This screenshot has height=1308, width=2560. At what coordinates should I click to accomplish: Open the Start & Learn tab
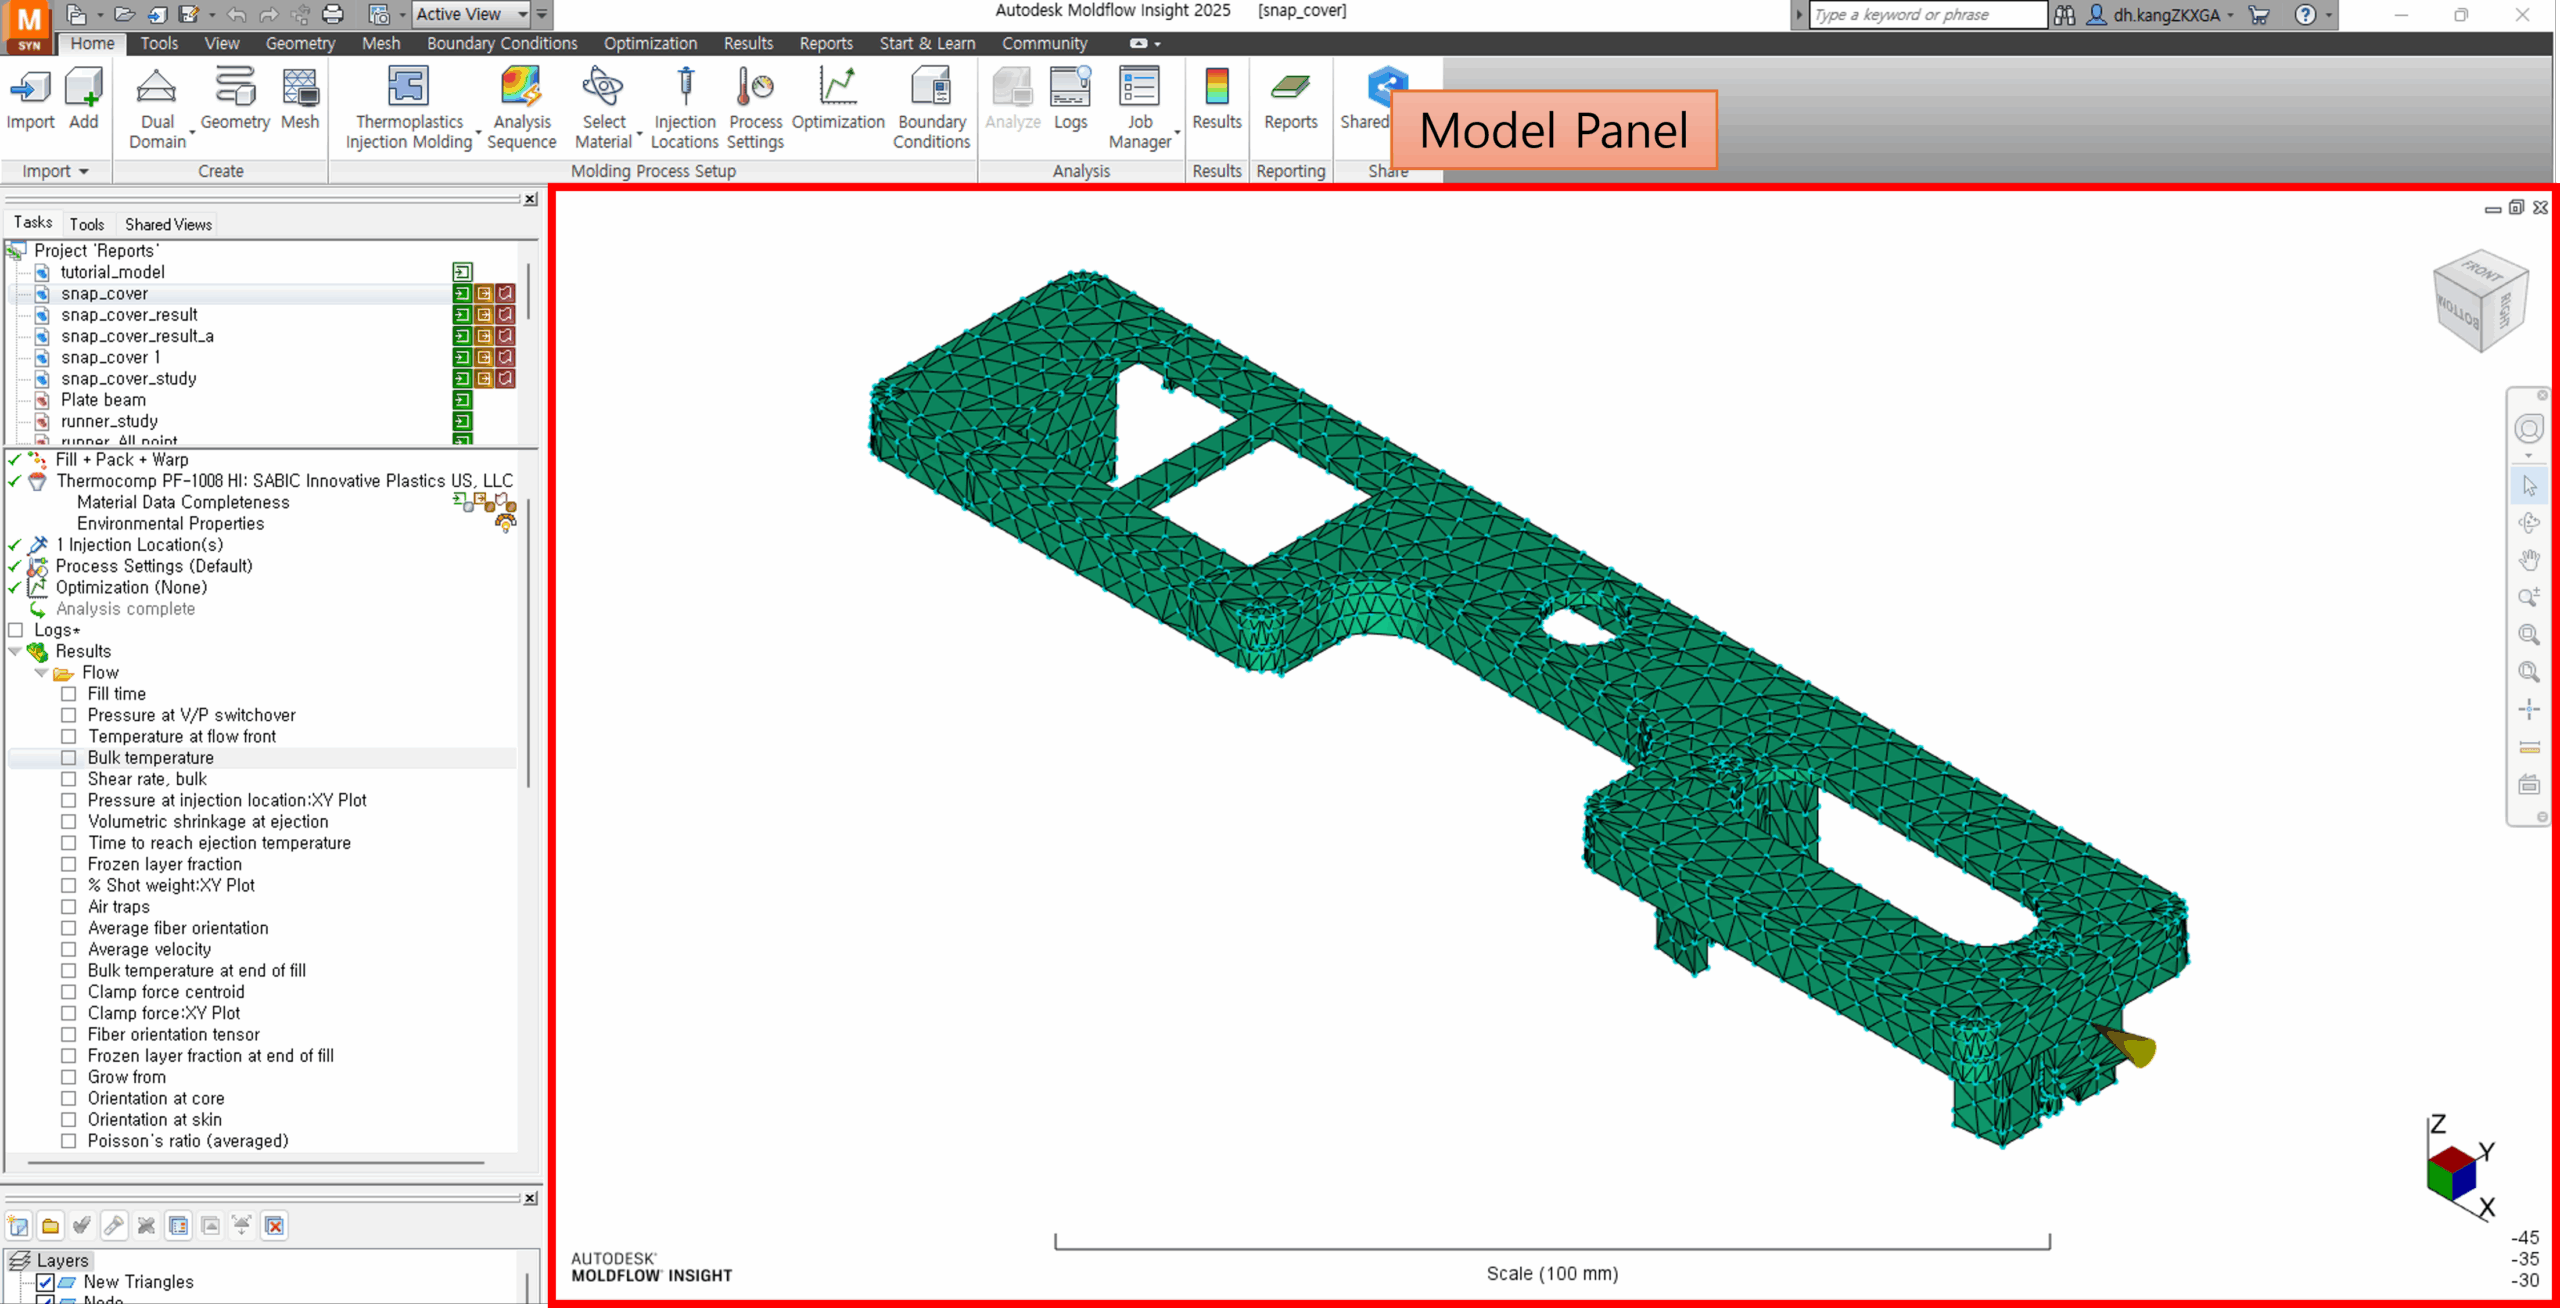(927, 43)
